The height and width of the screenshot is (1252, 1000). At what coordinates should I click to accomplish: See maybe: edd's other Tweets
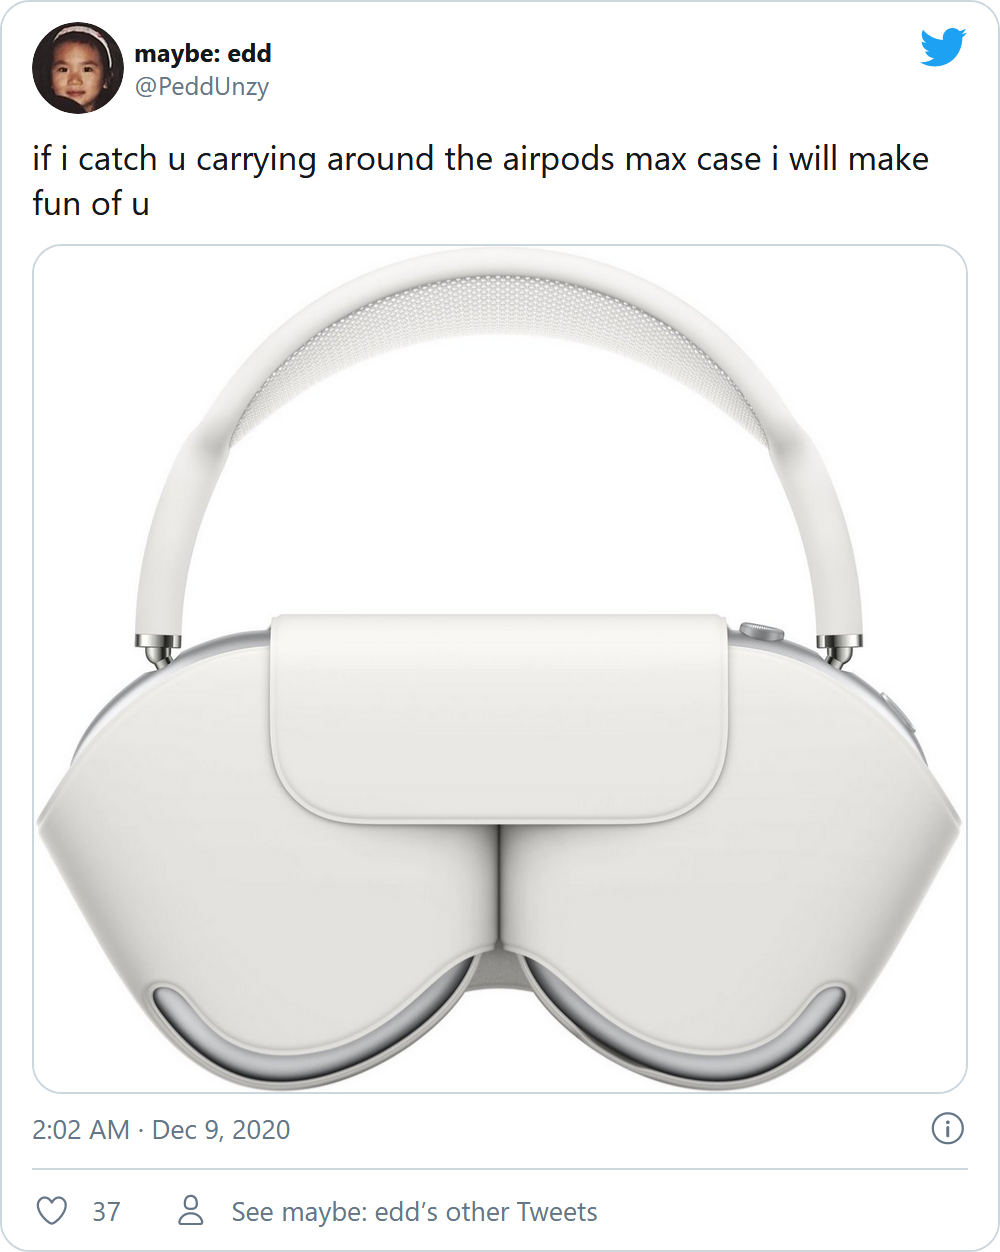(414, 1212)
